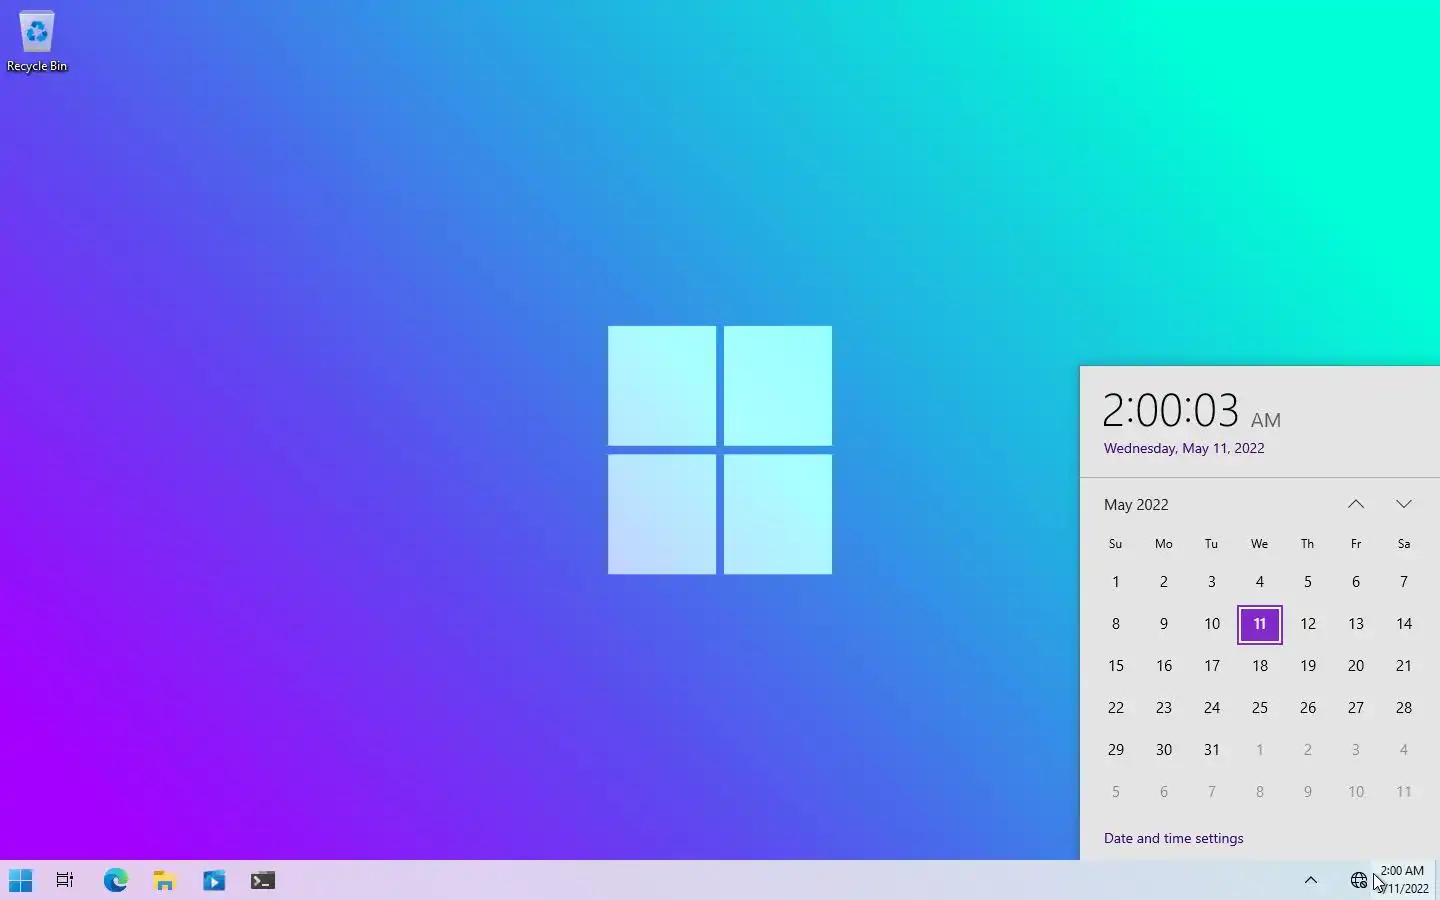Screen dimensions: 1440x900
Task: Select black May 5 in the calendar
Action: click(1308, 582)
